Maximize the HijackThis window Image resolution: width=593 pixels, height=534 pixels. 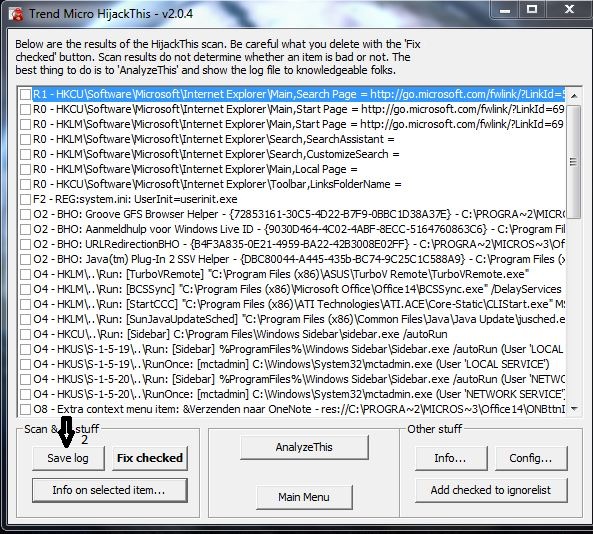click(x=532, y=10)
